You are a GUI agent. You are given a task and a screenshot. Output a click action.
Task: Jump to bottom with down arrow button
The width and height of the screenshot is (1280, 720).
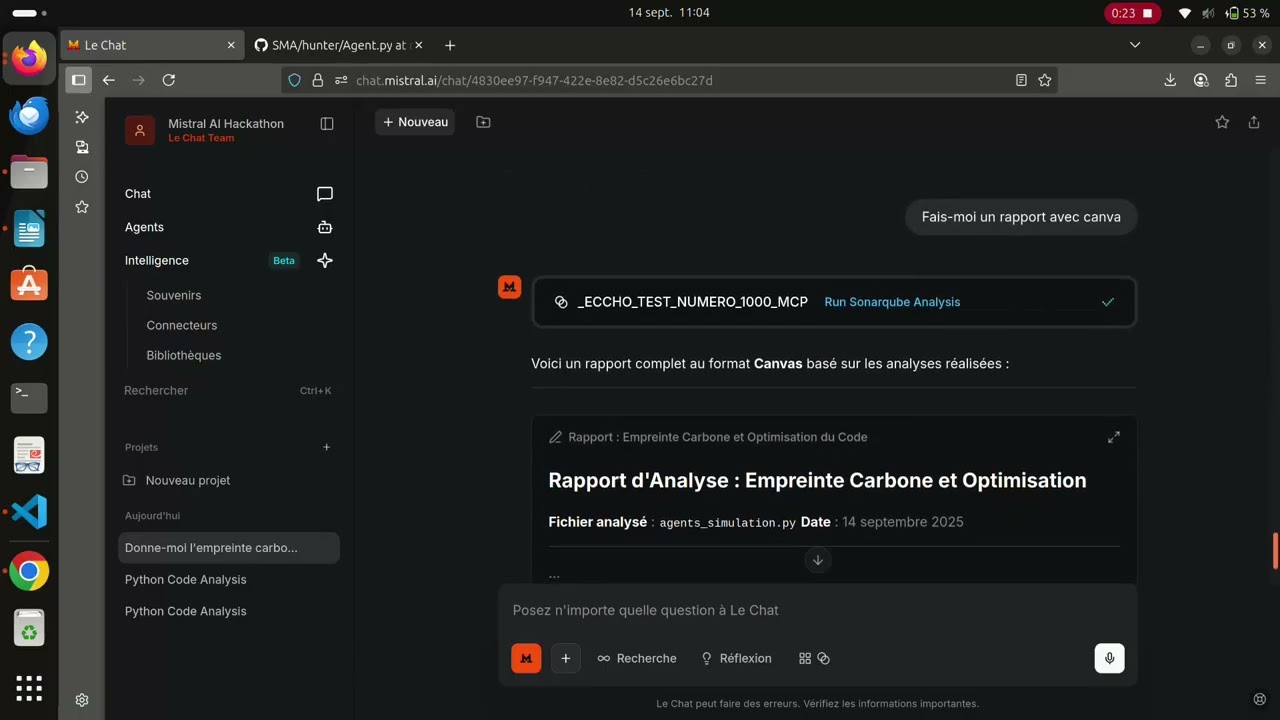click(818, 560)
